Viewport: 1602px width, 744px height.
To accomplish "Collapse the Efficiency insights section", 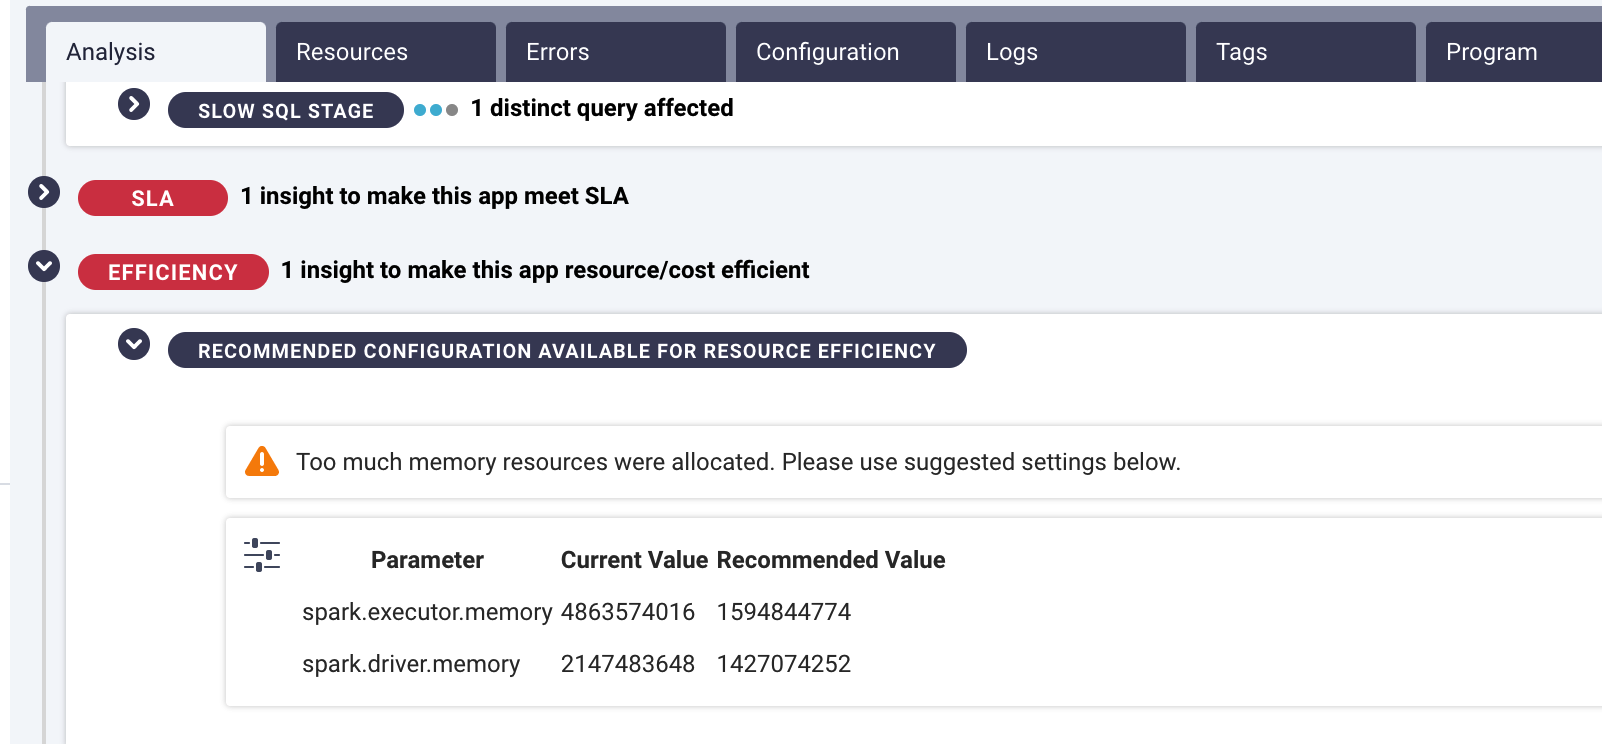I will (44, 266).
